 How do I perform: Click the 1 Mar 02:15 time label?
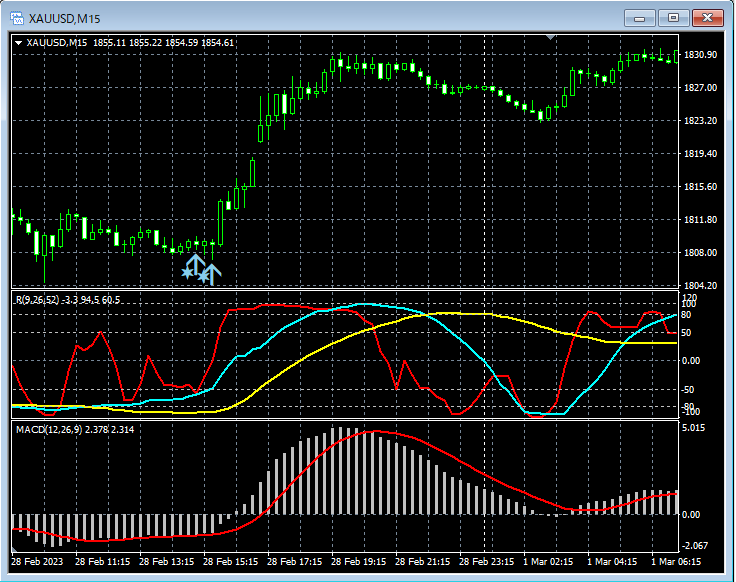coord(549,562)
